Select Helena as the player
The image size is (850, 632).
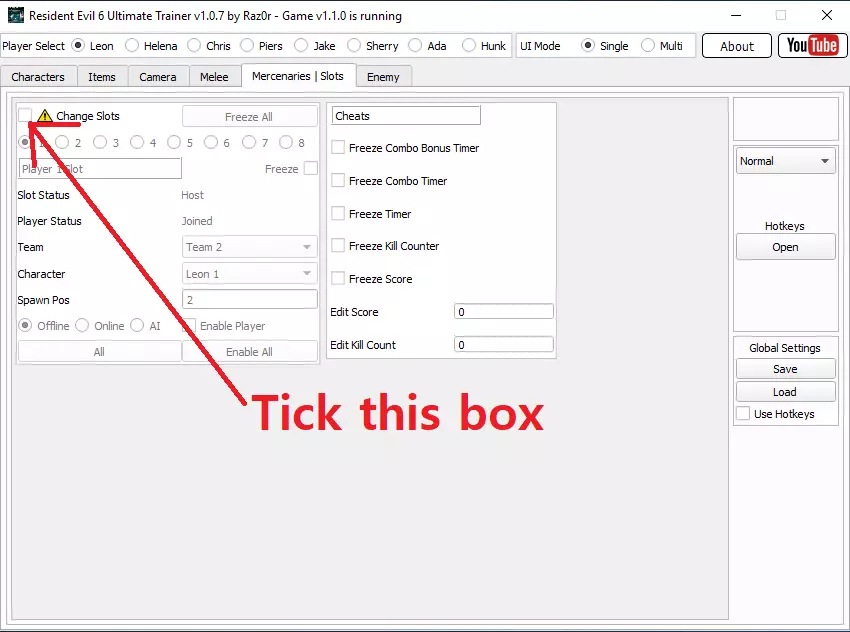[x=132, y=46]
